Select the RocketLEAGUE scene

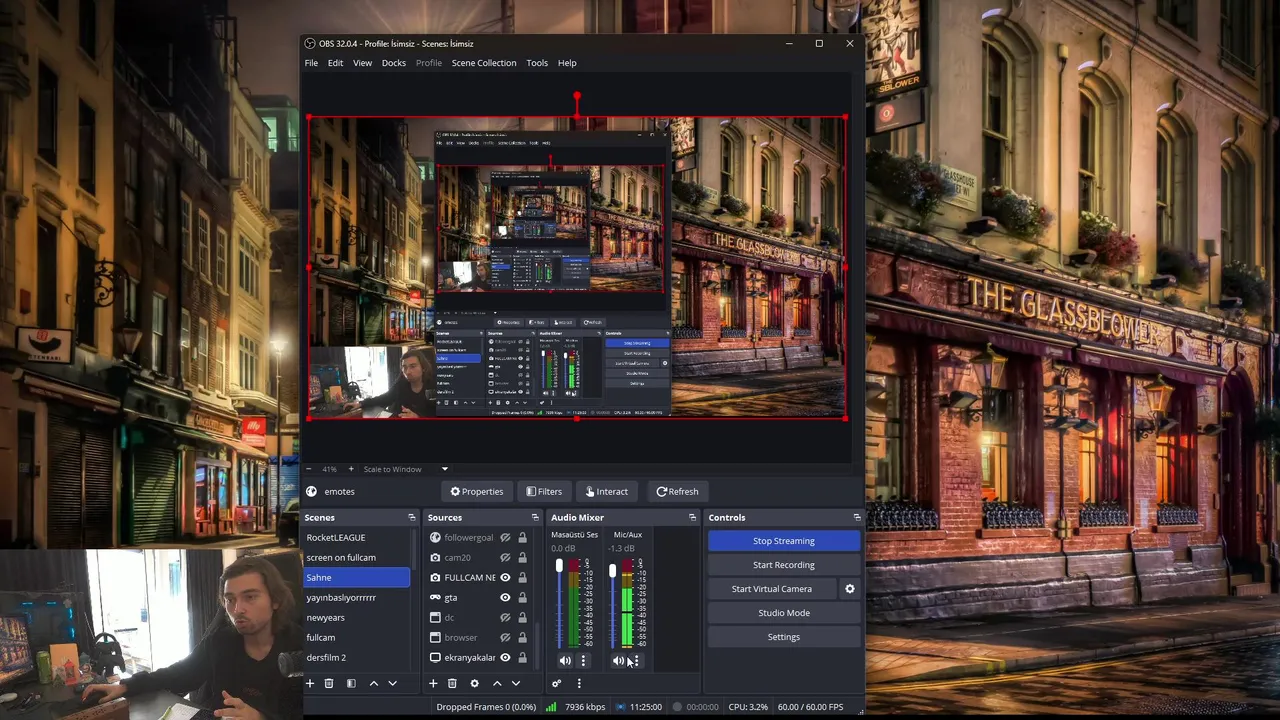(x=357, y=537)
